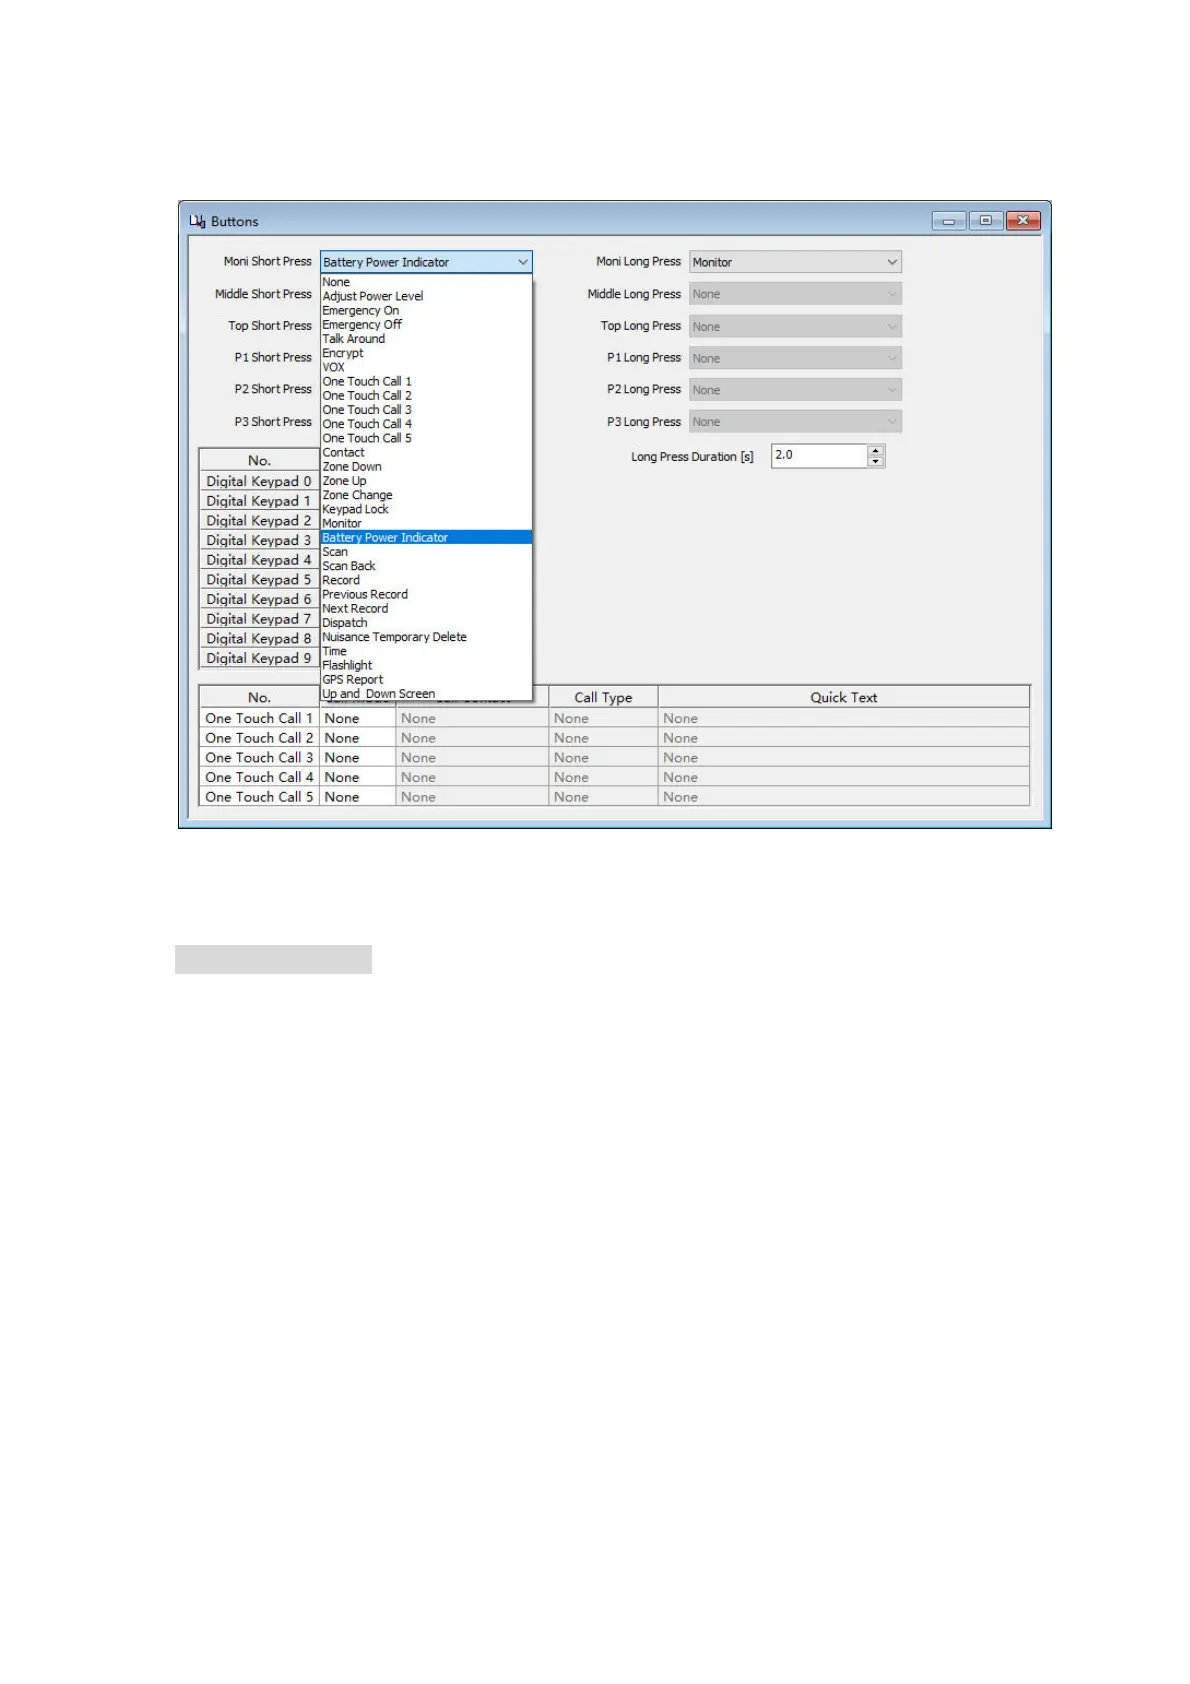Image resolution: width=1190 pixels, height=1684 pixels.
Task: Choose None from the dropdown list
Action: (426, 282)
